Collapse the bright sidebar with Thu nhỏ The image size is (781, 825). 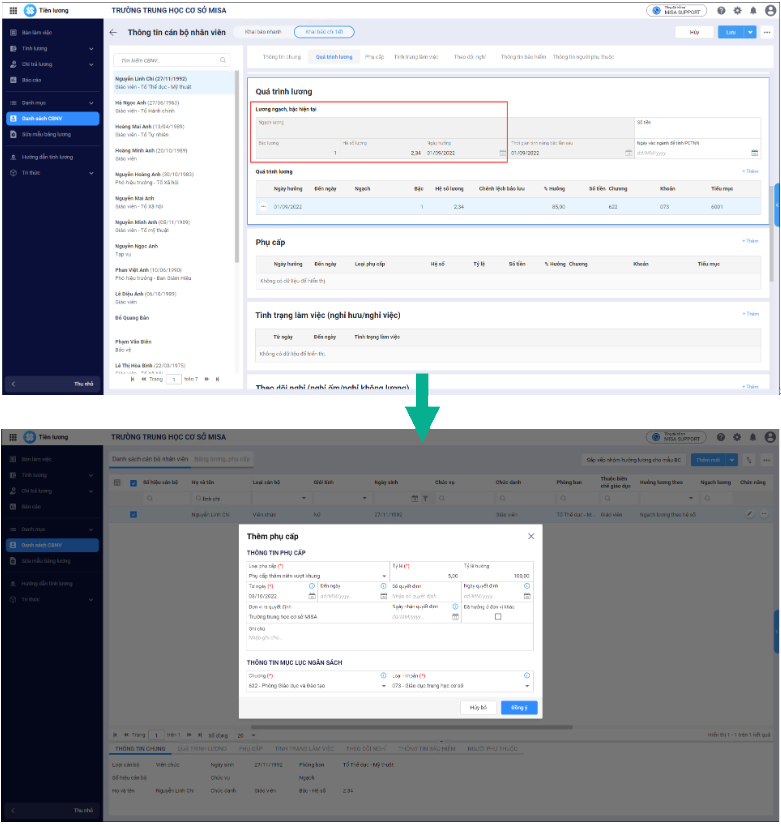[53, 384]
